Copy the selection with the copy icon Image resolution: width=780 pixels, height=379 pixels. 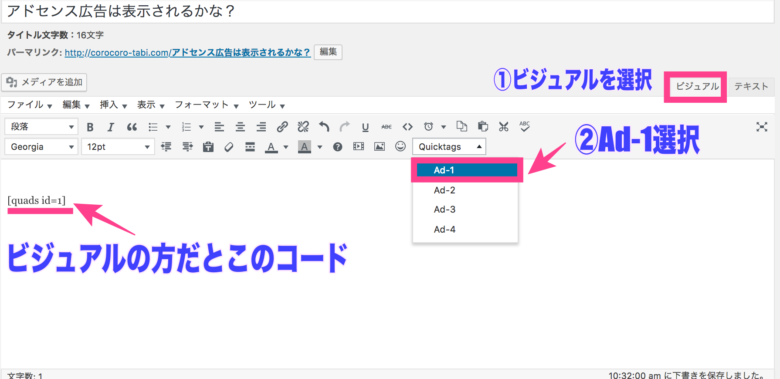(x=462, y=127)
